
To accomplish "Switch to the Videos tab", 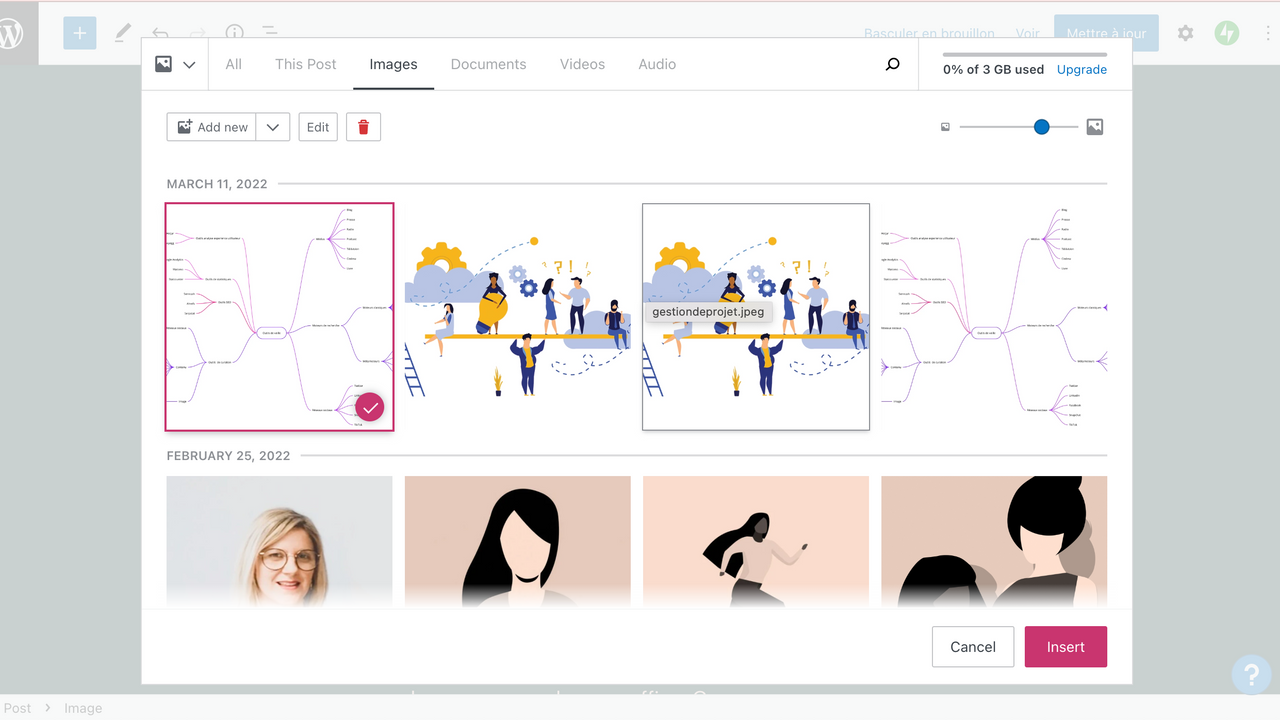I will pyautogui.click(x=582, y=64).
